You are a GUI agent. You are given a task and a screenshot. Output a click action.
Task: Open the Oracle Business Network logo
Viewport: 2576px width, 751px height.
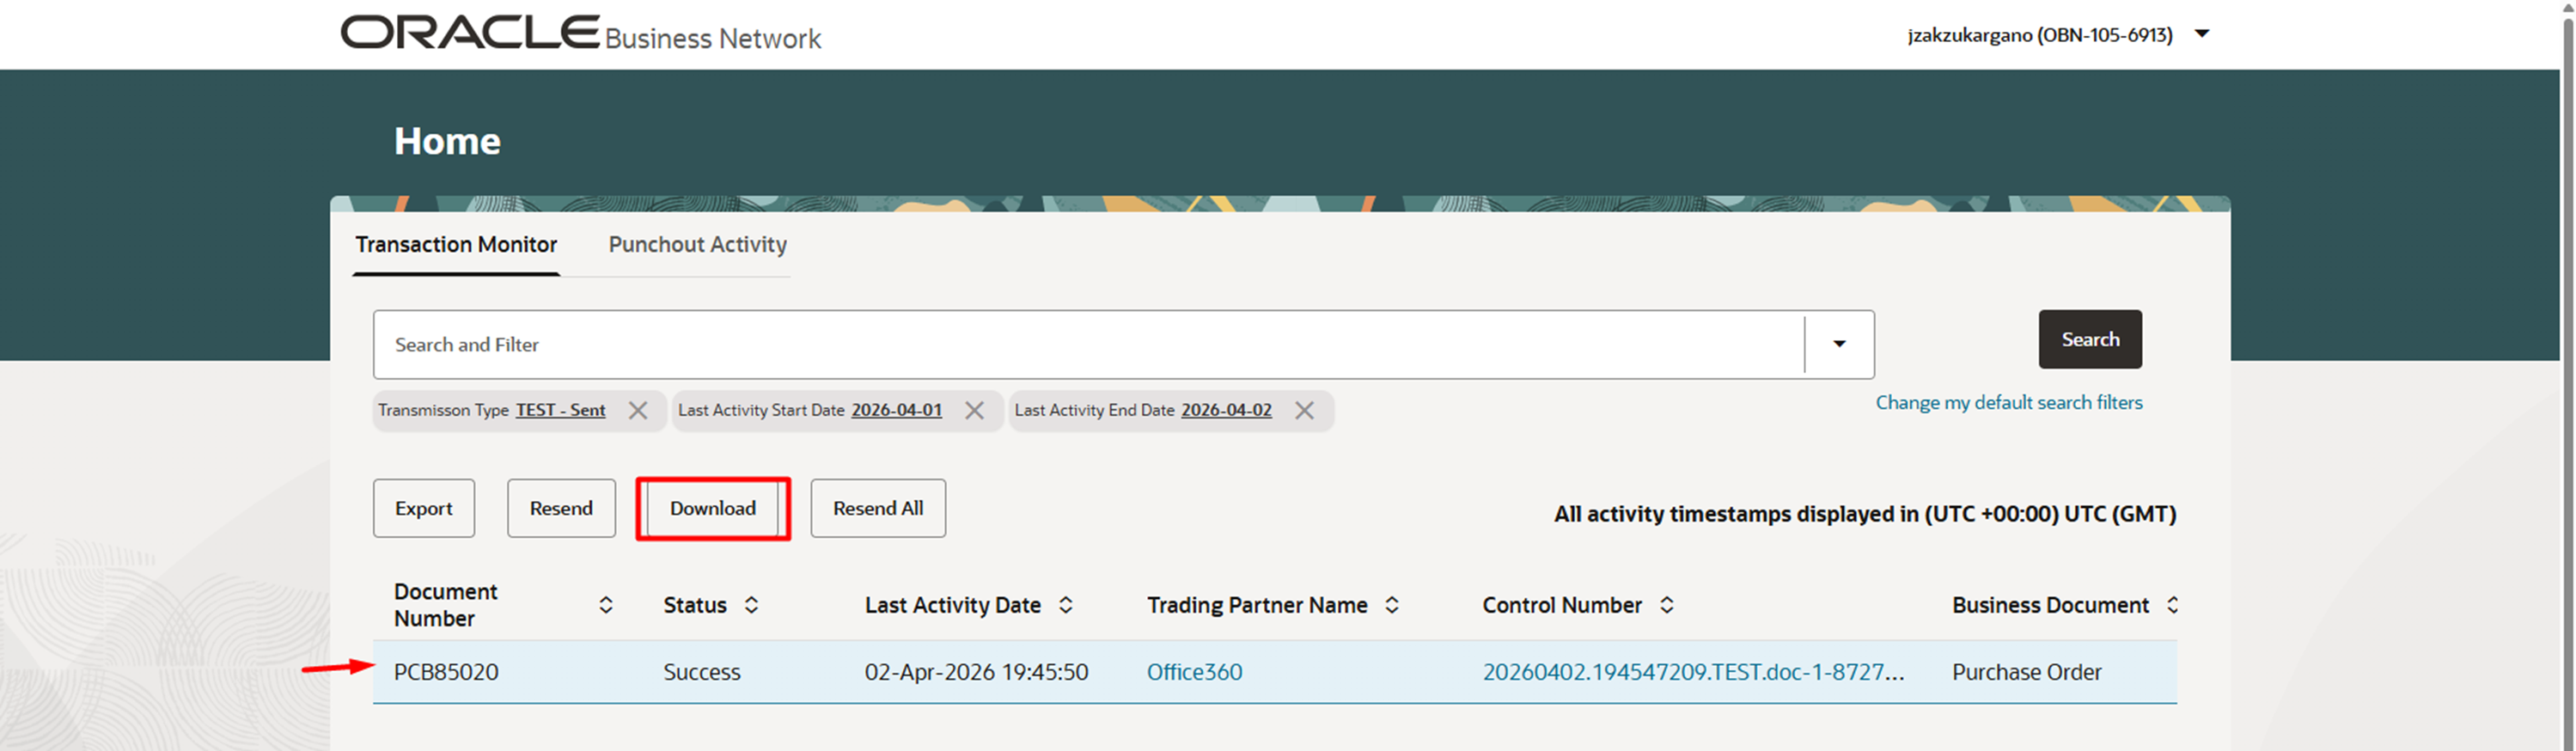tap(581, 33)
